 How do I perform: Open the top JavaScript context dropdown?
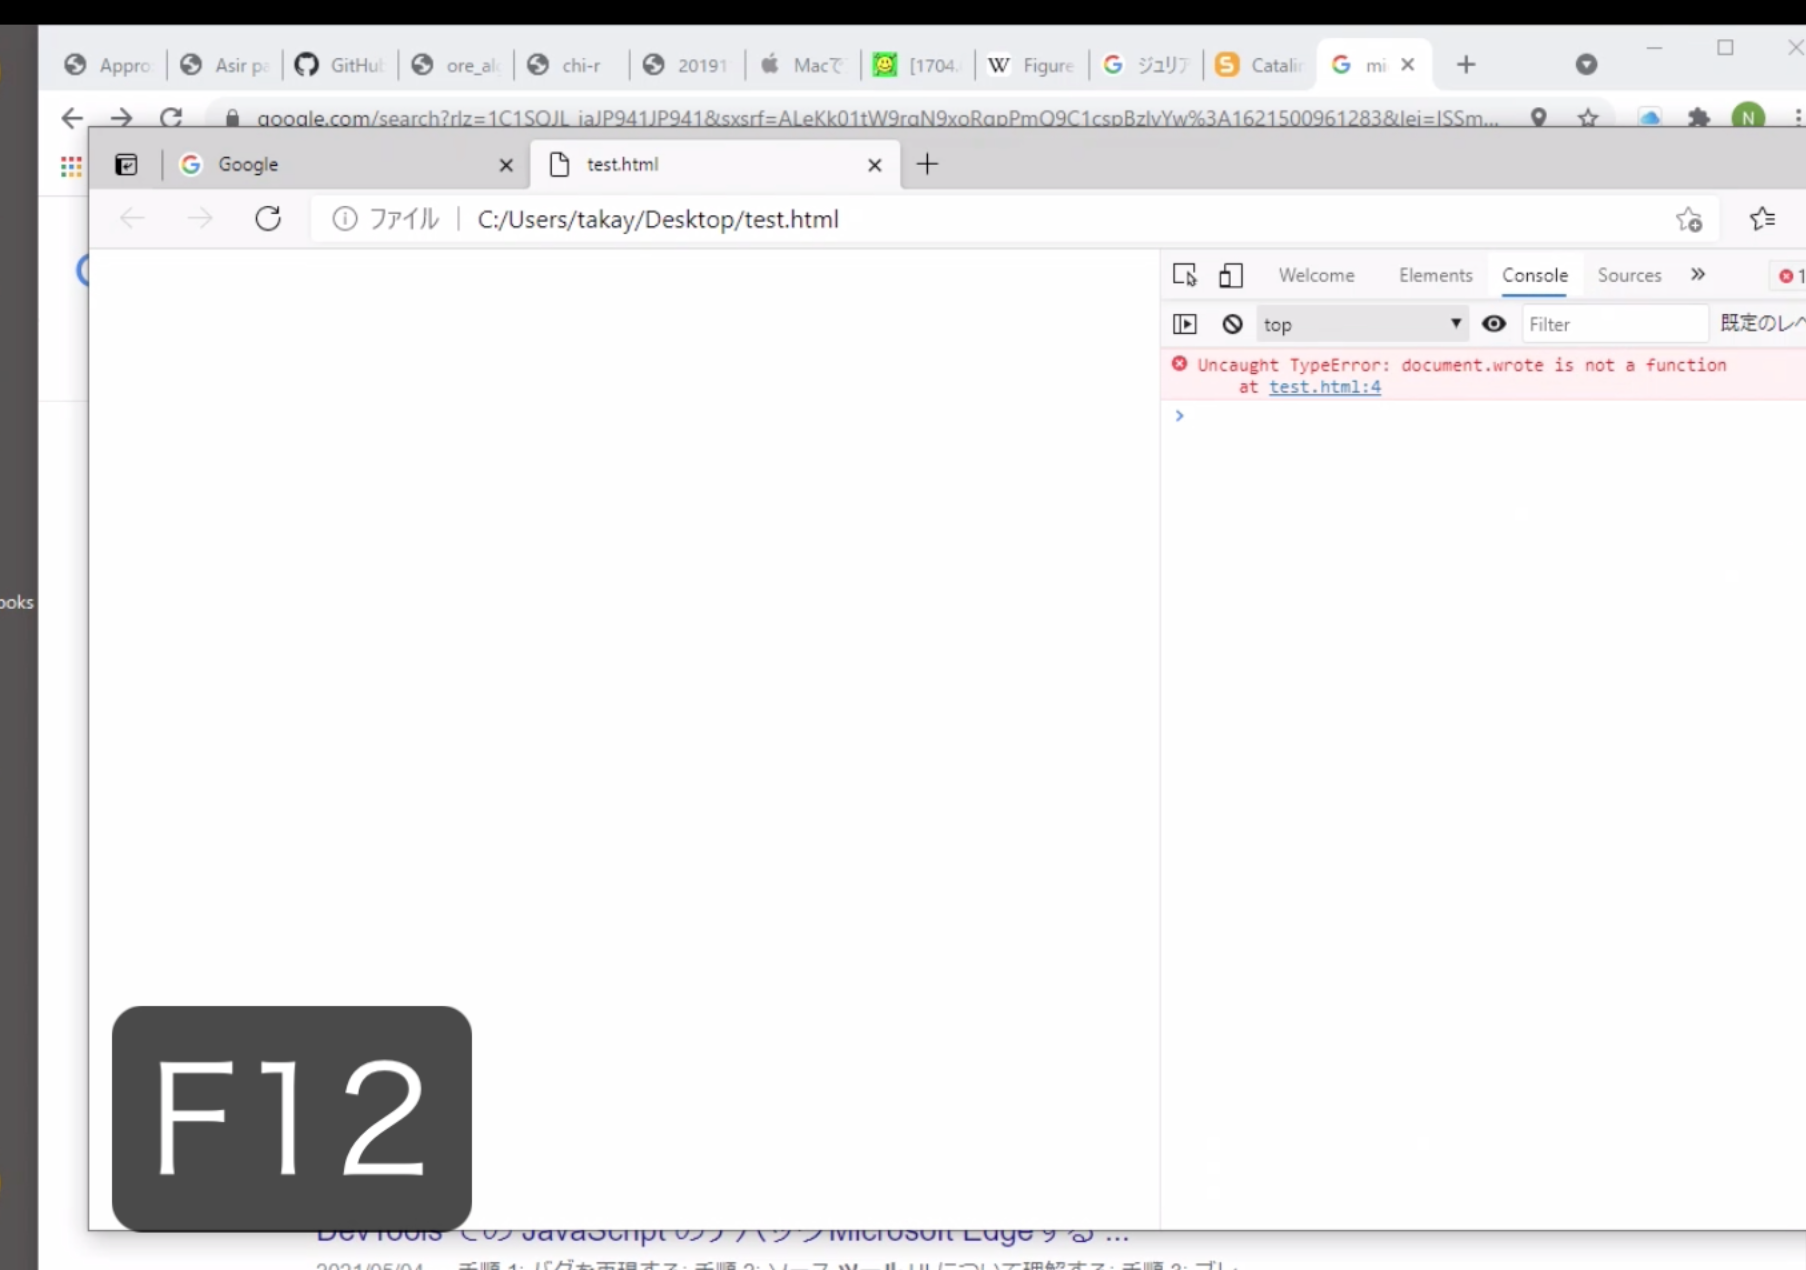(x=1362, y=324)
